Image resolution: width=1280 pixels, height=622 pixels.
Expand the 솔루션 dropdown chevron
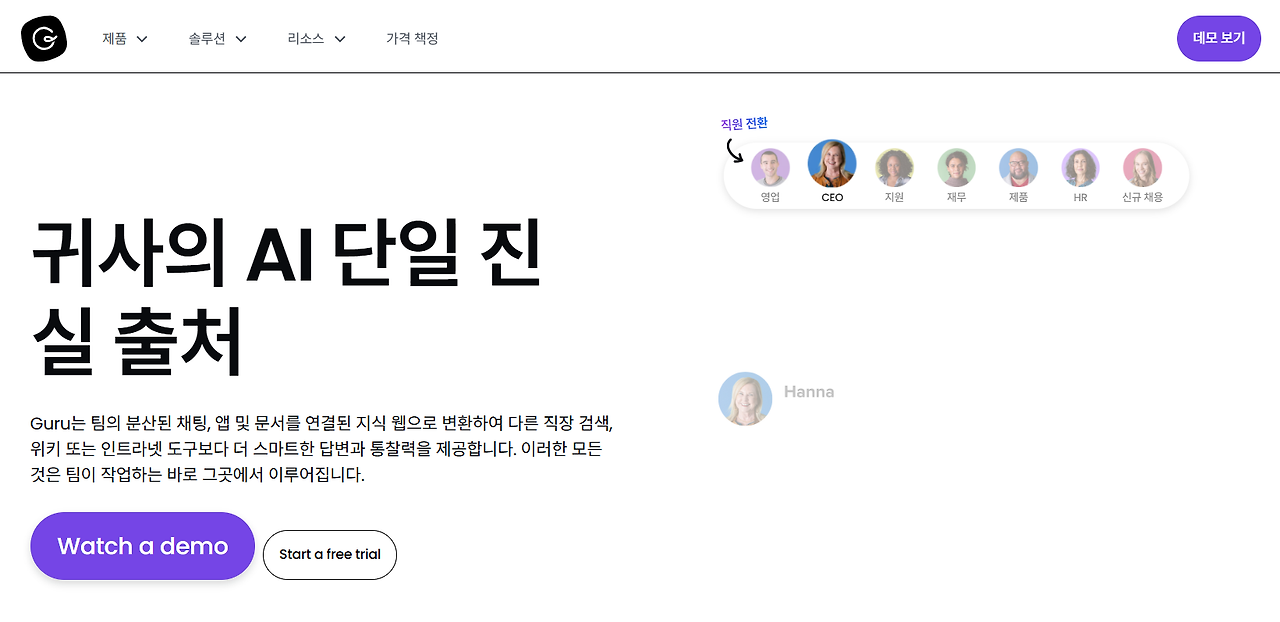click(x=241, y=39)
